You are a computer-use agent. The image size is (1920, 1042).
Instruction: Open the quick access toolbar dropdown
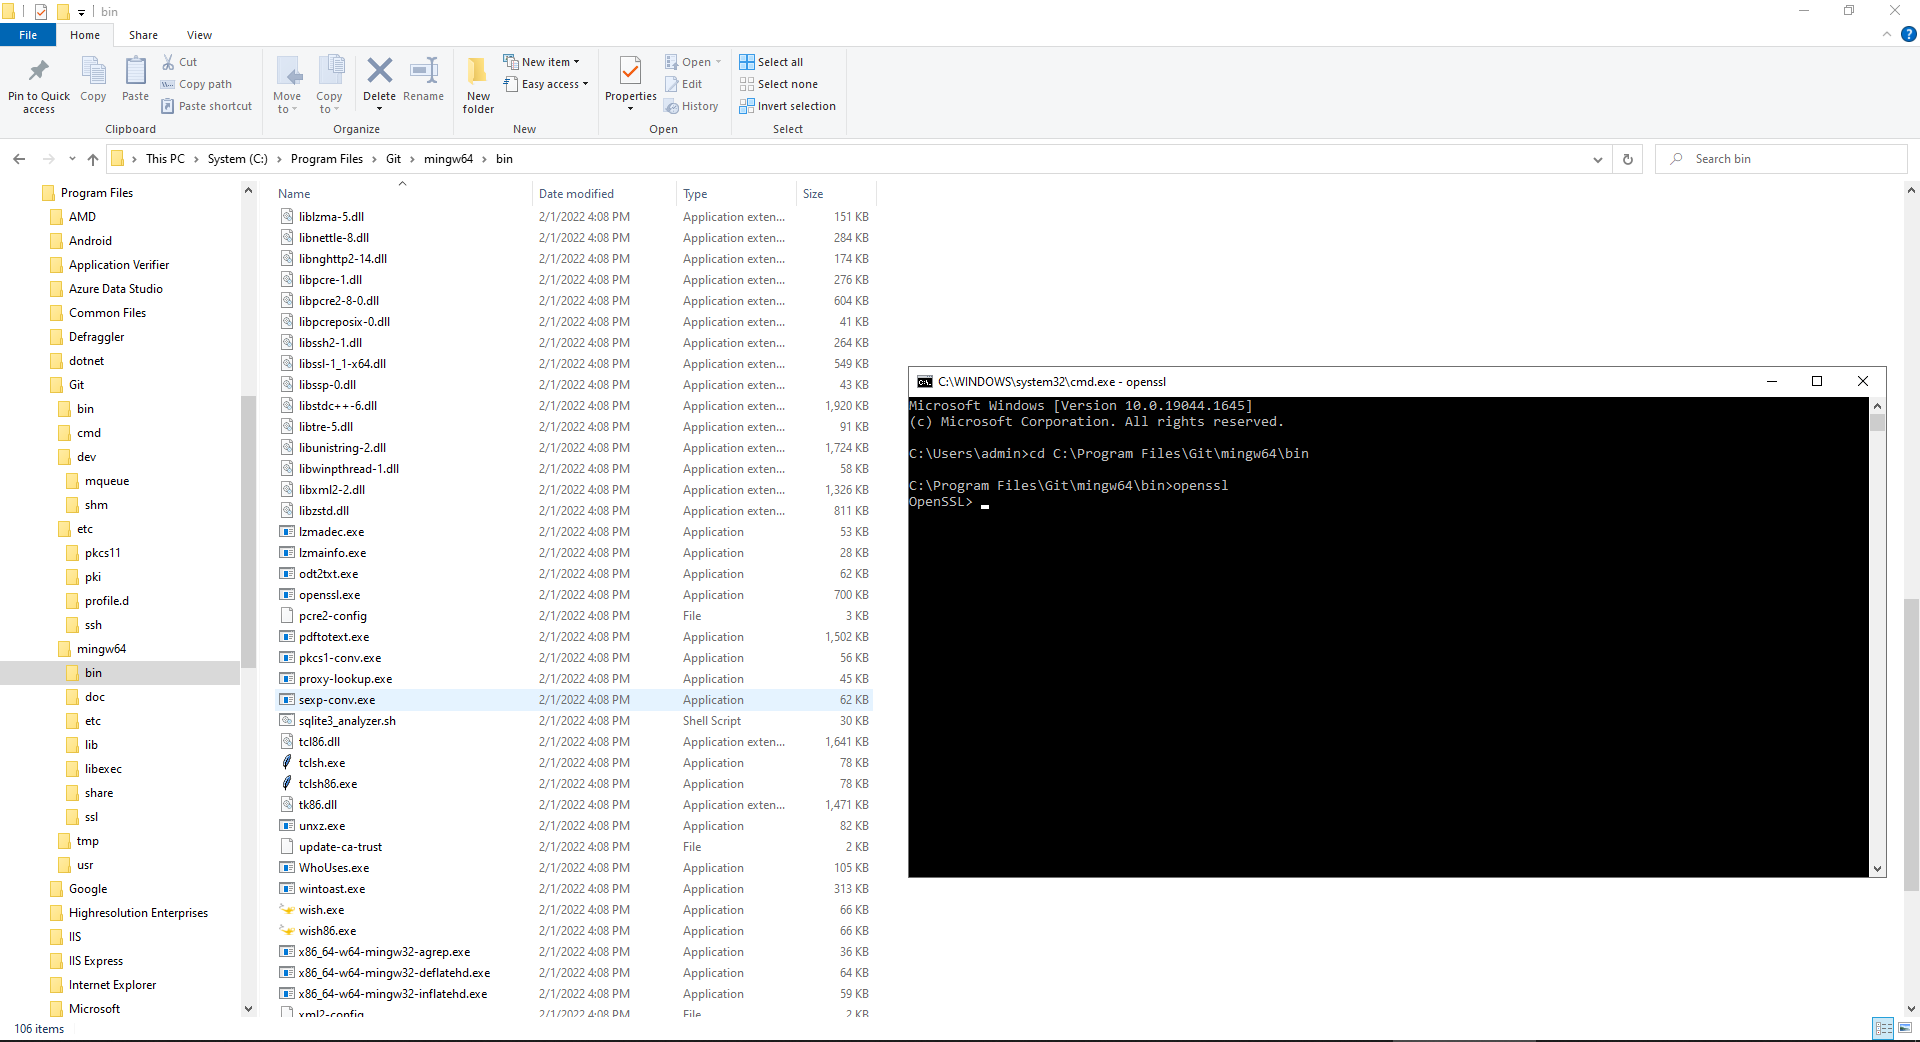tap(81, 12)
